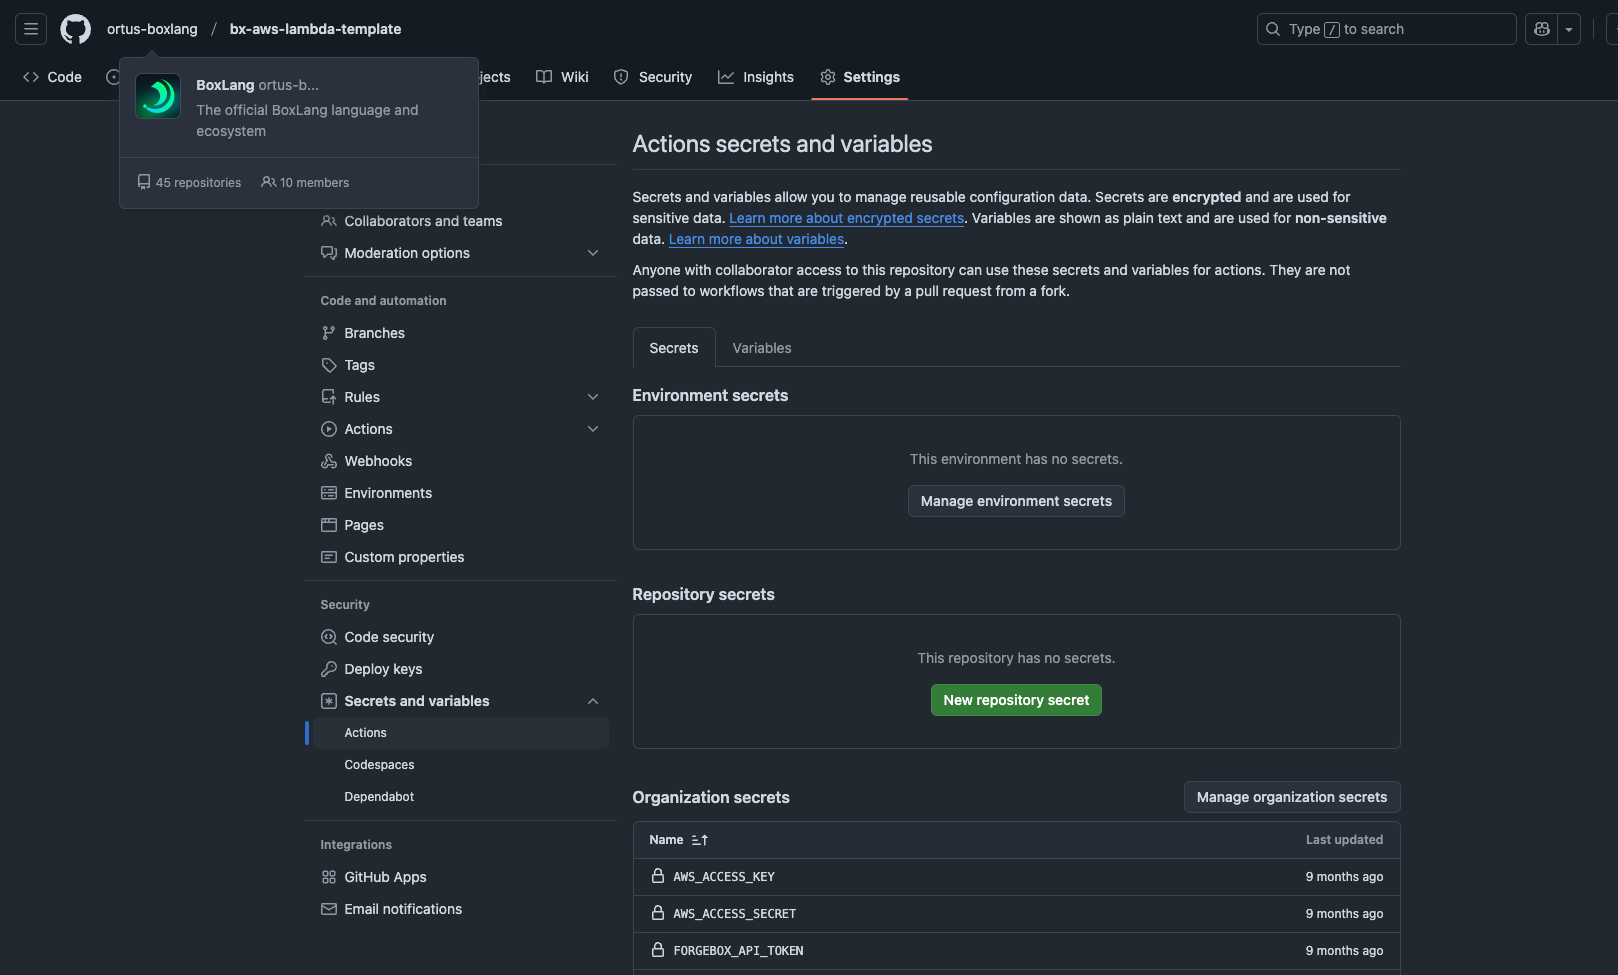
Task: Open GitHub Apps integrations page
Action: [384, 877]
